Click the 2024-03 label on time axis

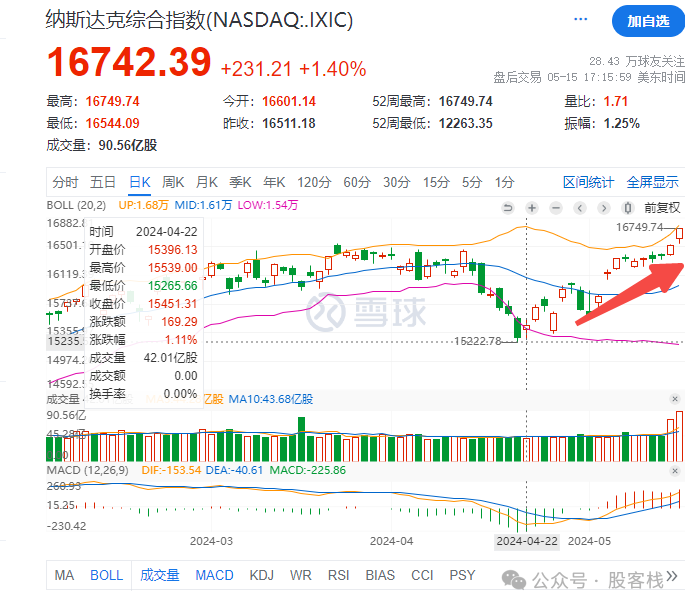point(211,541)
